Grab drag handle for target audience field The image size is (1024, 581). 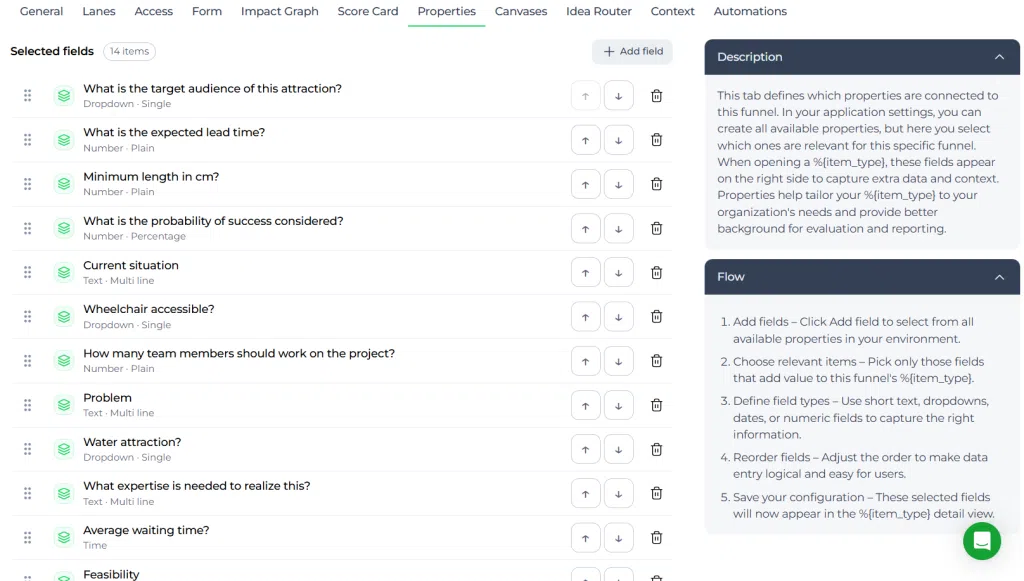coord(27,96)
